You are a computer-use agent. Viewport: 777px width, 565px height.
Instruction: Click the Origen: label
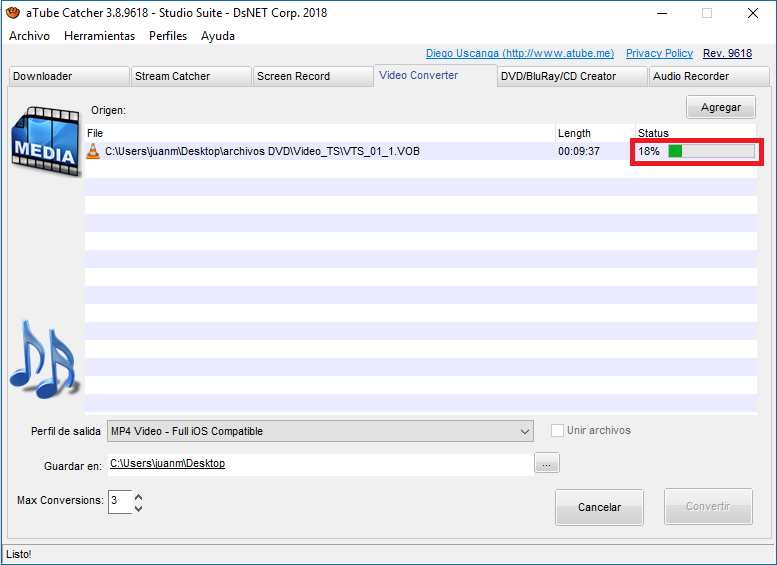[x=108, y=110]
